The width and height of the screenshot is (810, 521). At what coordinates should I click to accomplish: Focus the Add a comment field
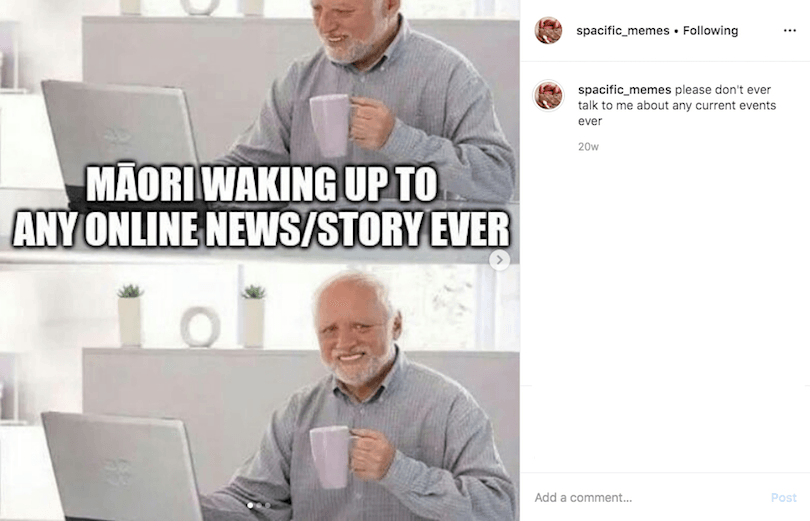pyautogui.click(x=648, y=498)
